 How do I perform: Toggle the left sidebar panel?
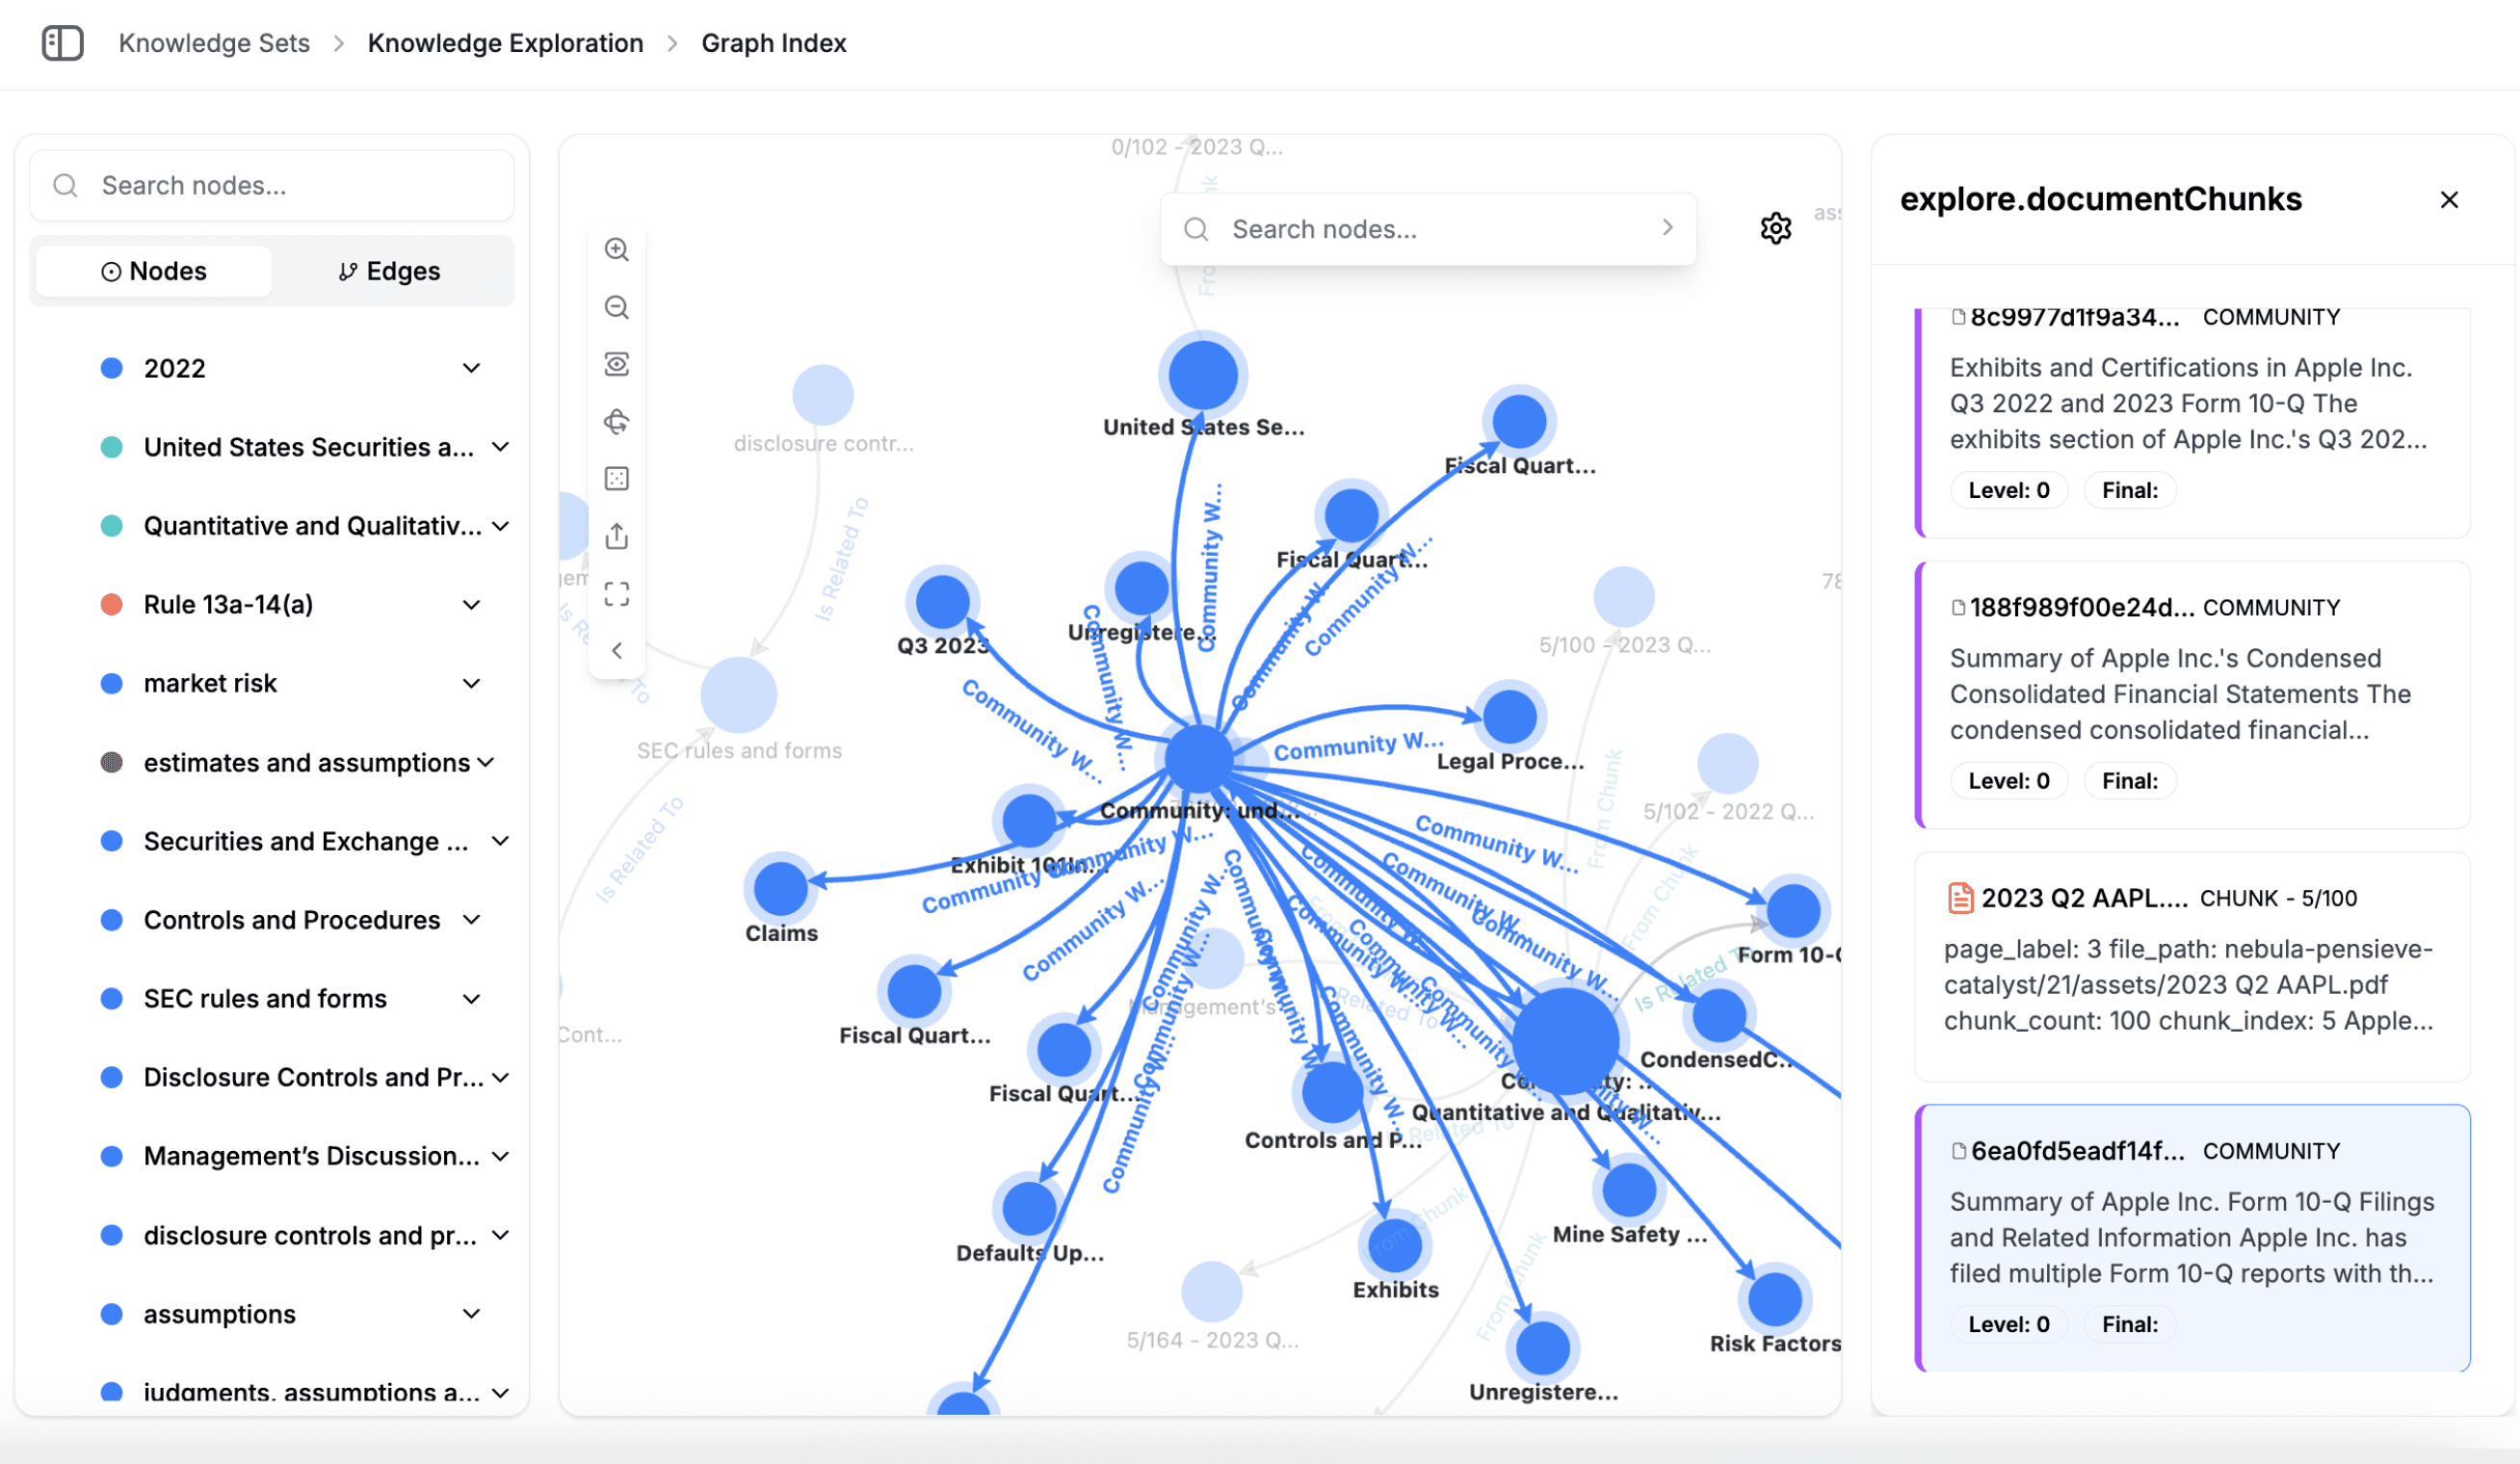62,43
